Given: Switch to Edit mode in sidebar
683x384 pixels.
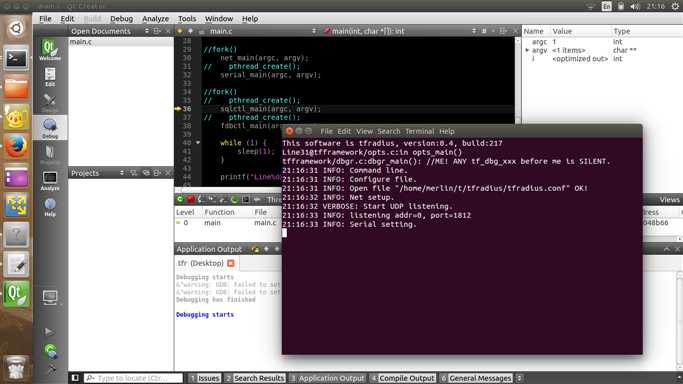Looking at the screenshot, I should tap(50, 77).
